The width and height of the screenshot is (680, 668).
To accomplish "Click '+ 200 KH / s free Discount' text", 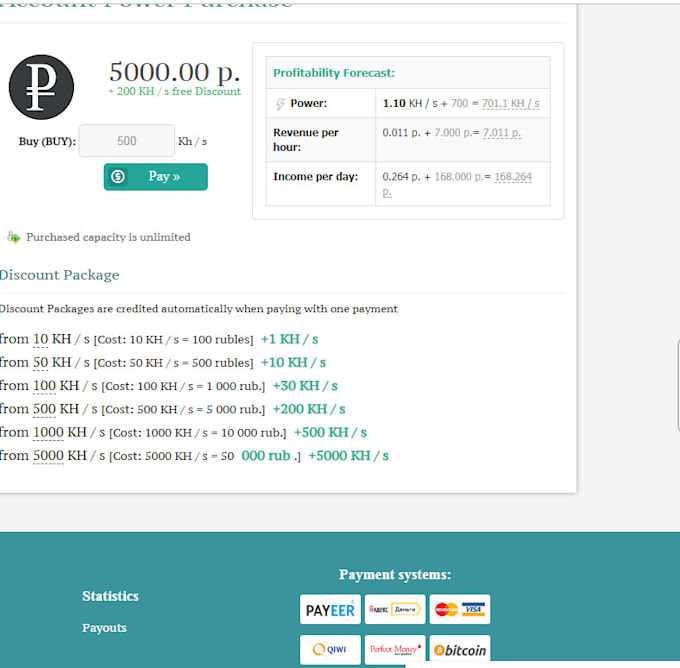I will 174,91.
